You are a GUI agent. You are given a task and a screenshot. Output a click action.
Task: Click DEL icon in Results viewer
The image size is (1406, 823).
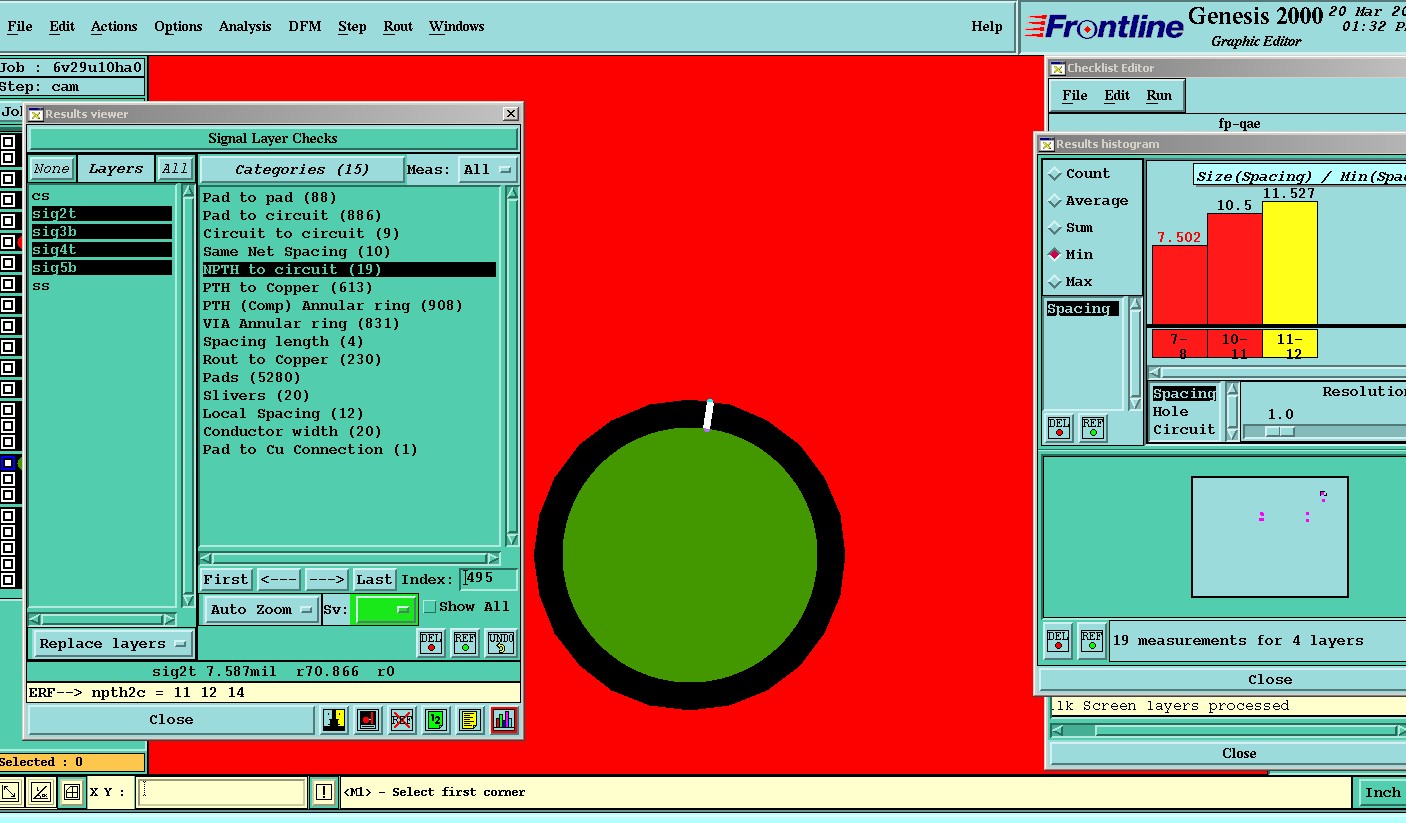click(431, 642)
